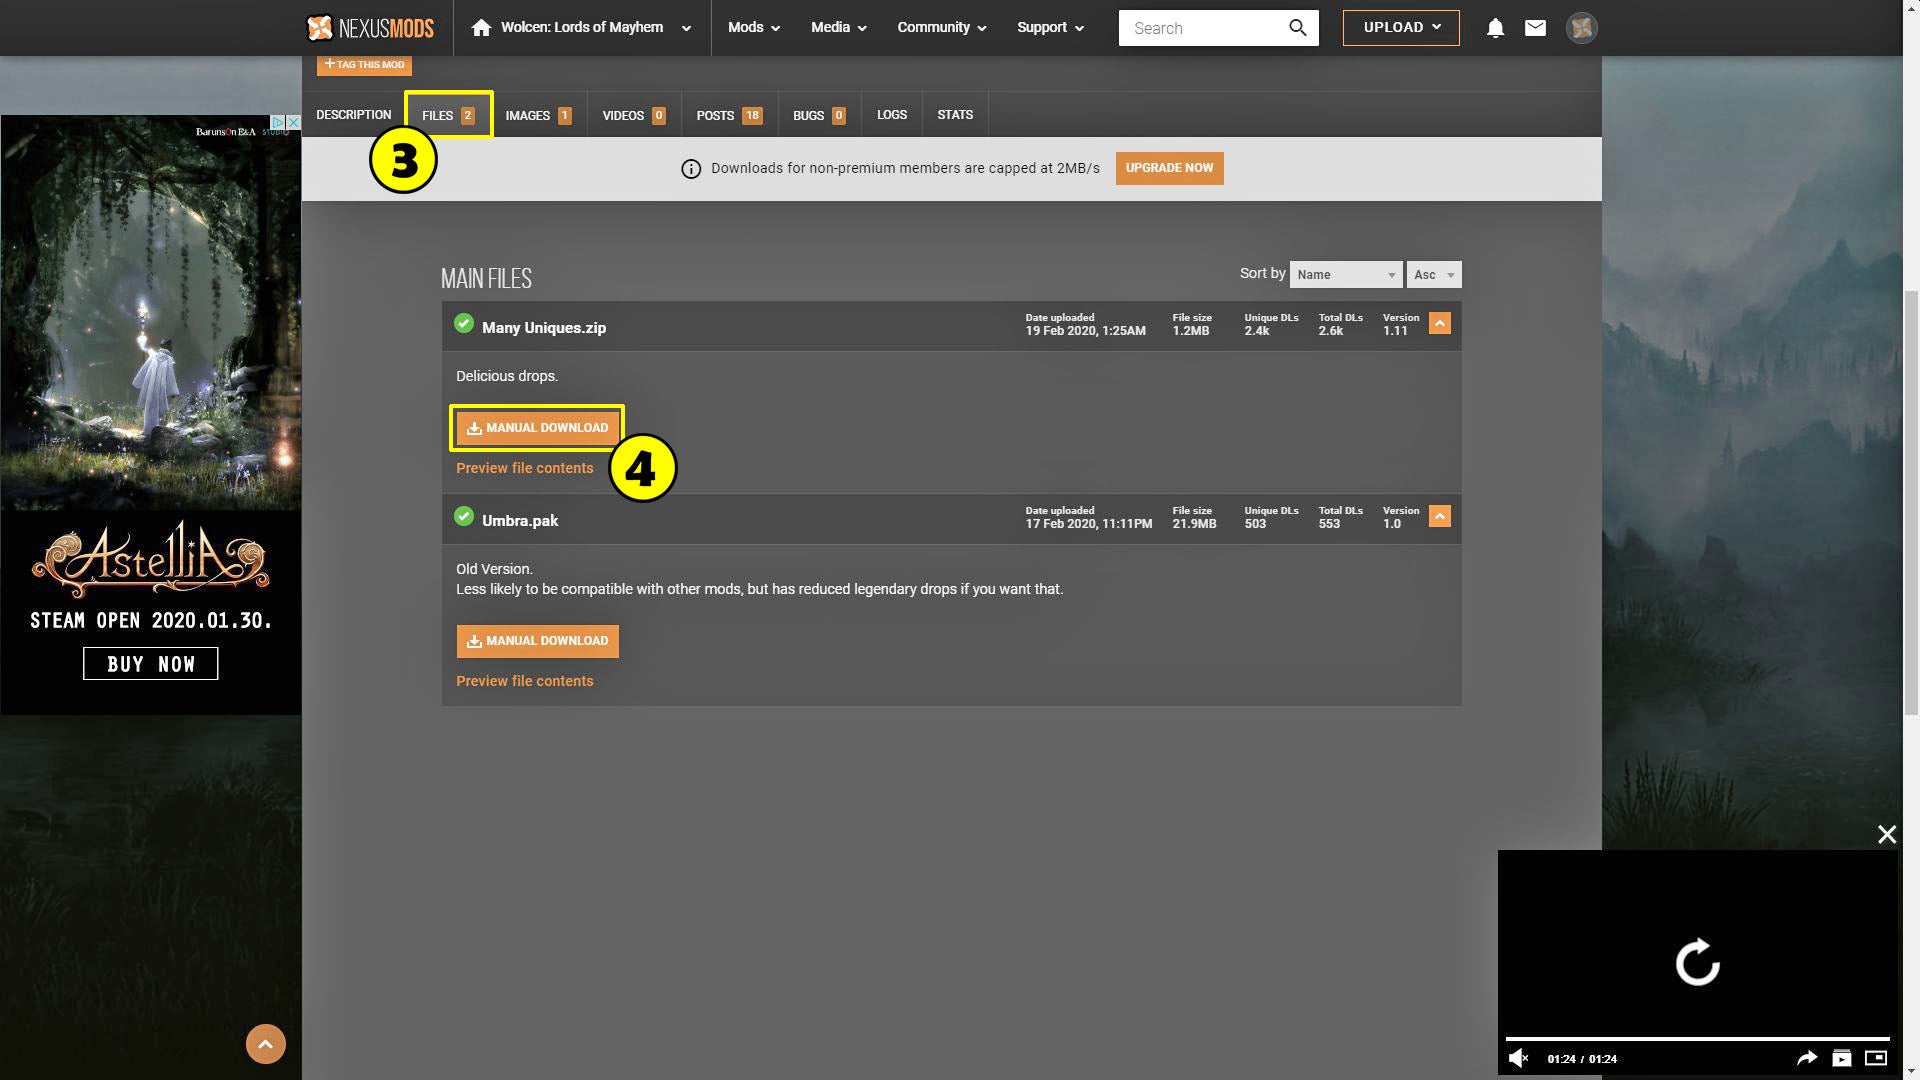Open the Sort by Name dropdown
Image resolution: width=1920 pixels, height=1080 pixels.
coord(1346,275)
